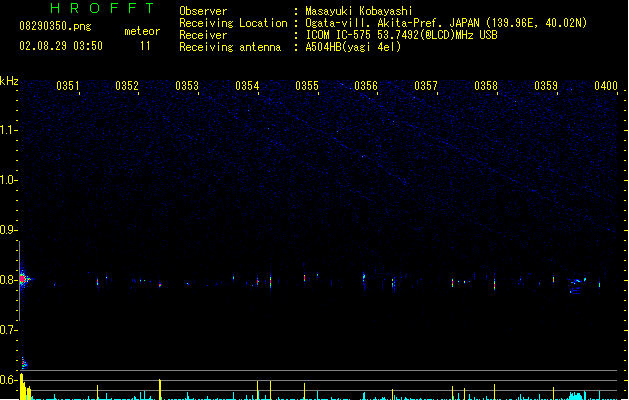
Task: Click the 0.8 kHz frequency label
Action: [x=8, y=280]
